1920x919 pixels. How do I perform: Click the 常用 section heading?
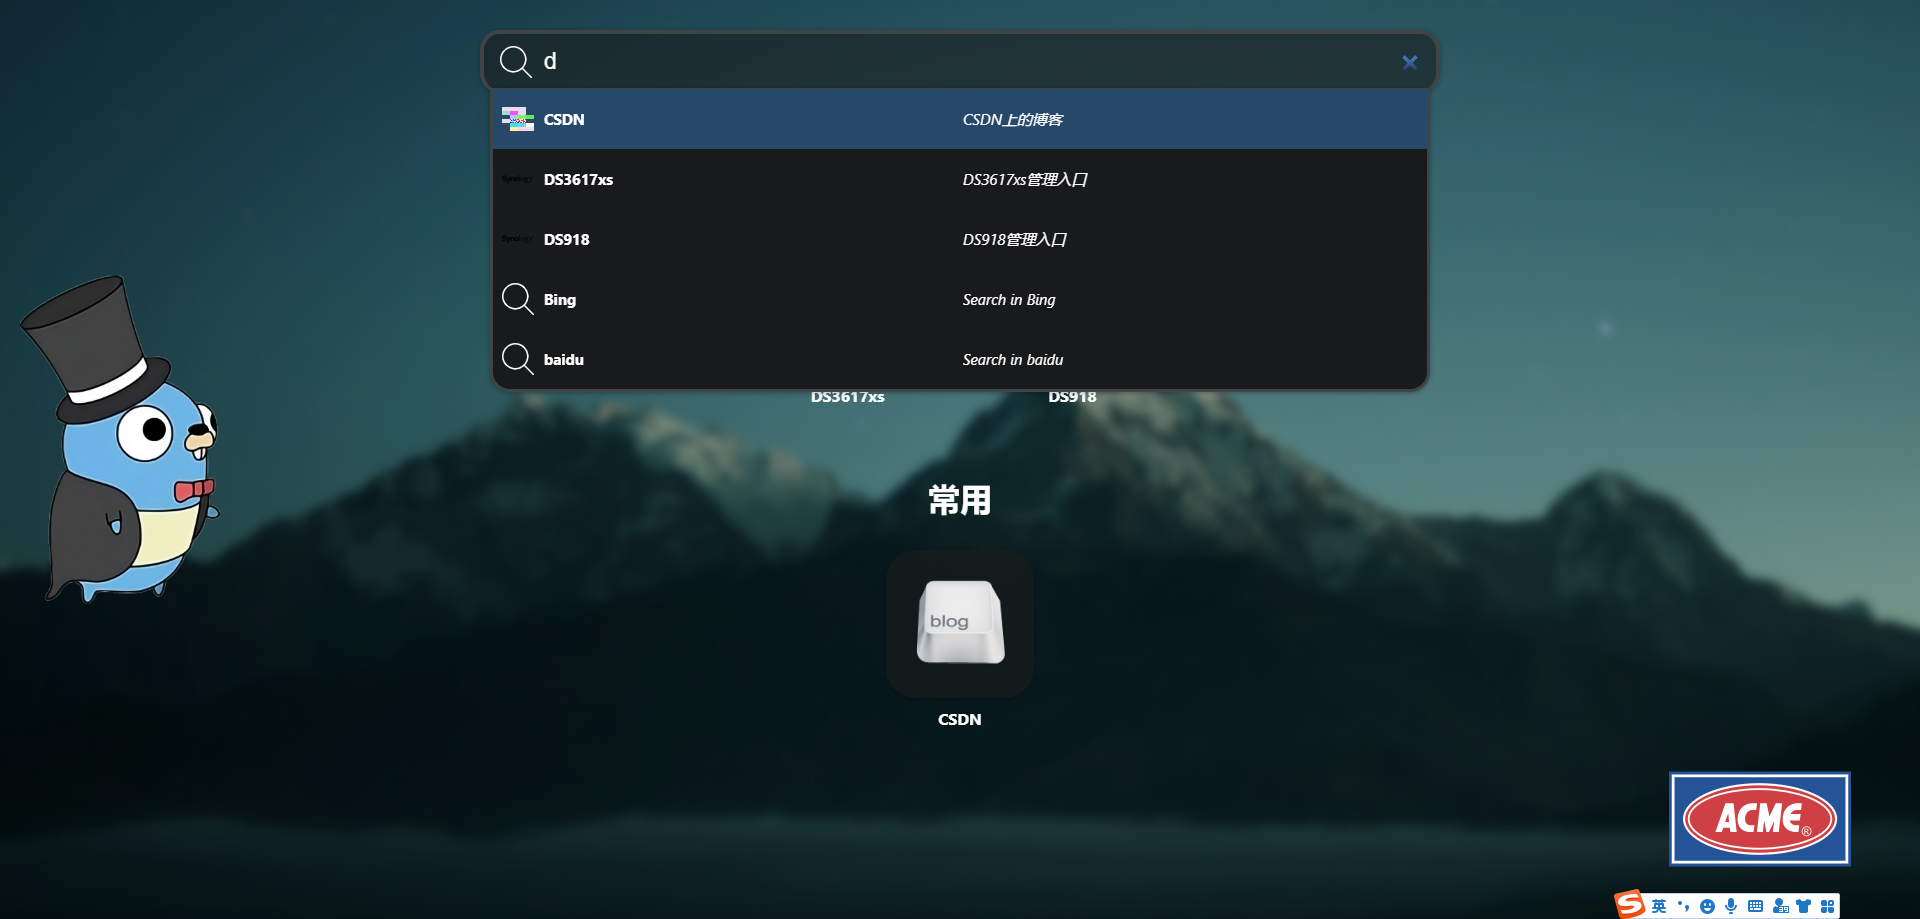pos(960,499)
